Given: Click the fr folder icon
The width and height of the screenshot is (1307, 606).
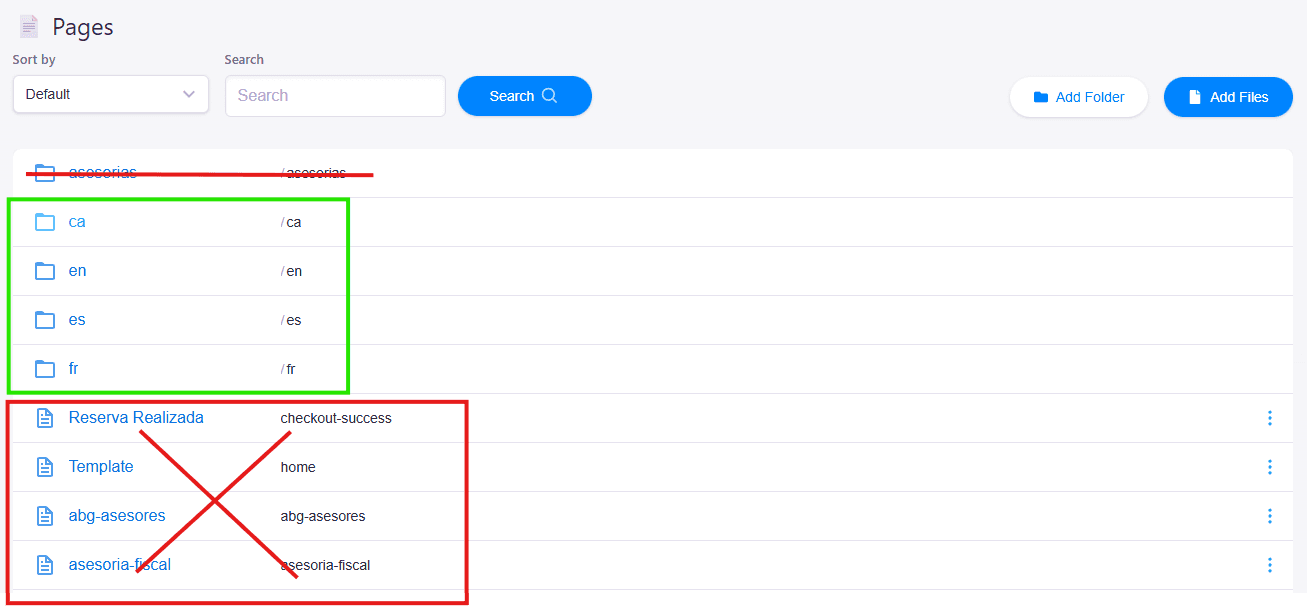Looking at the screenshot, I should tap(45, 369).
